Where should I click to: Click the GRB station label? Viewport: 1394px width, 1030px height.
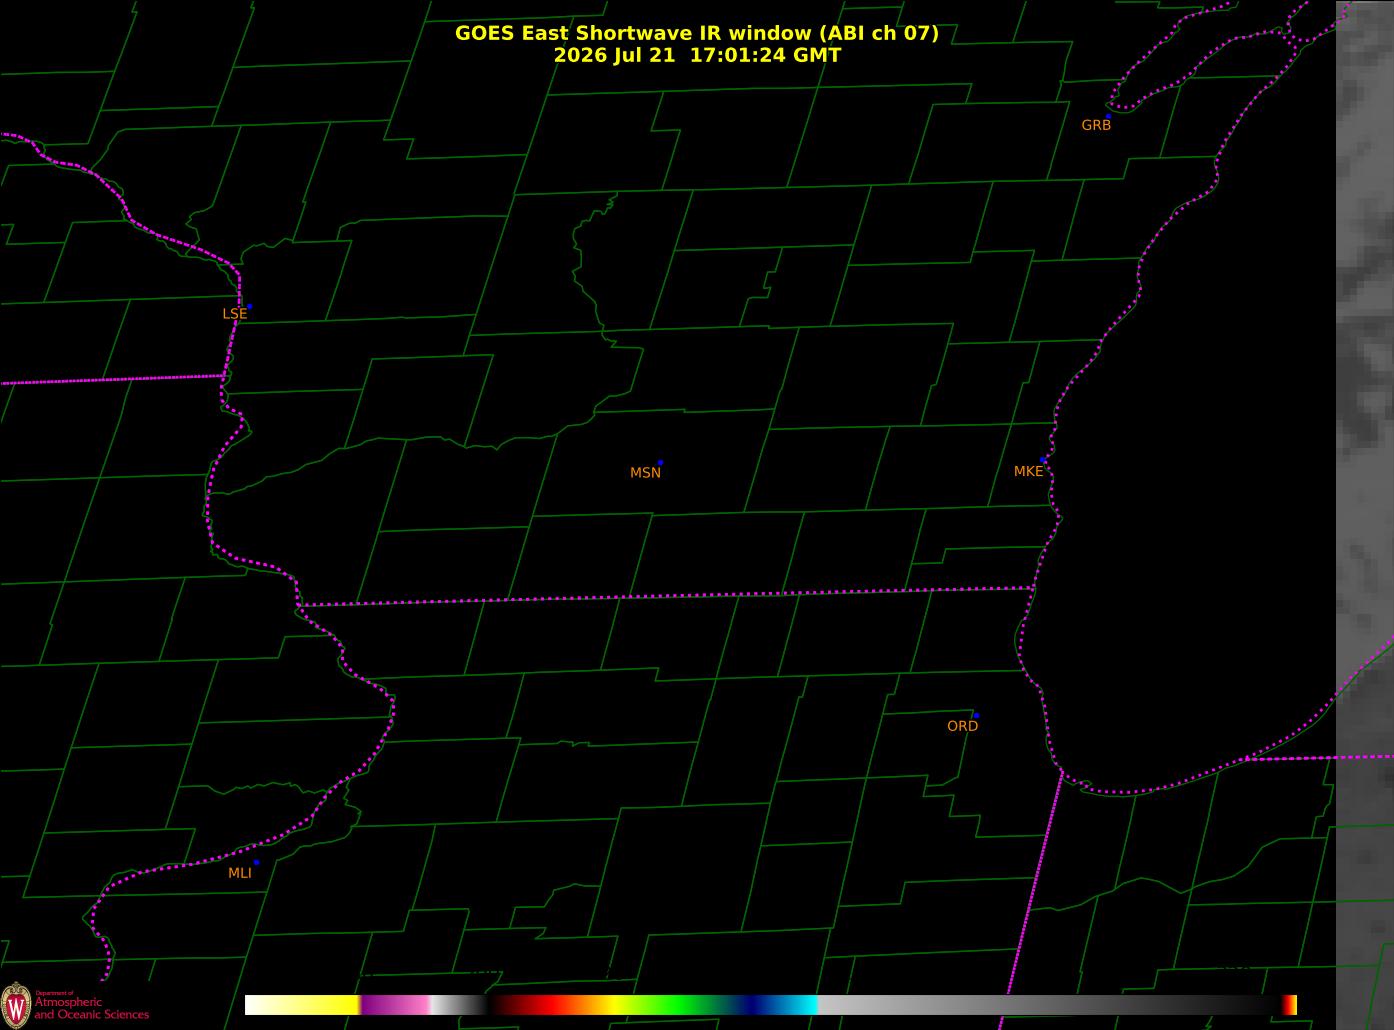pyautogui.click(x=1096, y=125)
